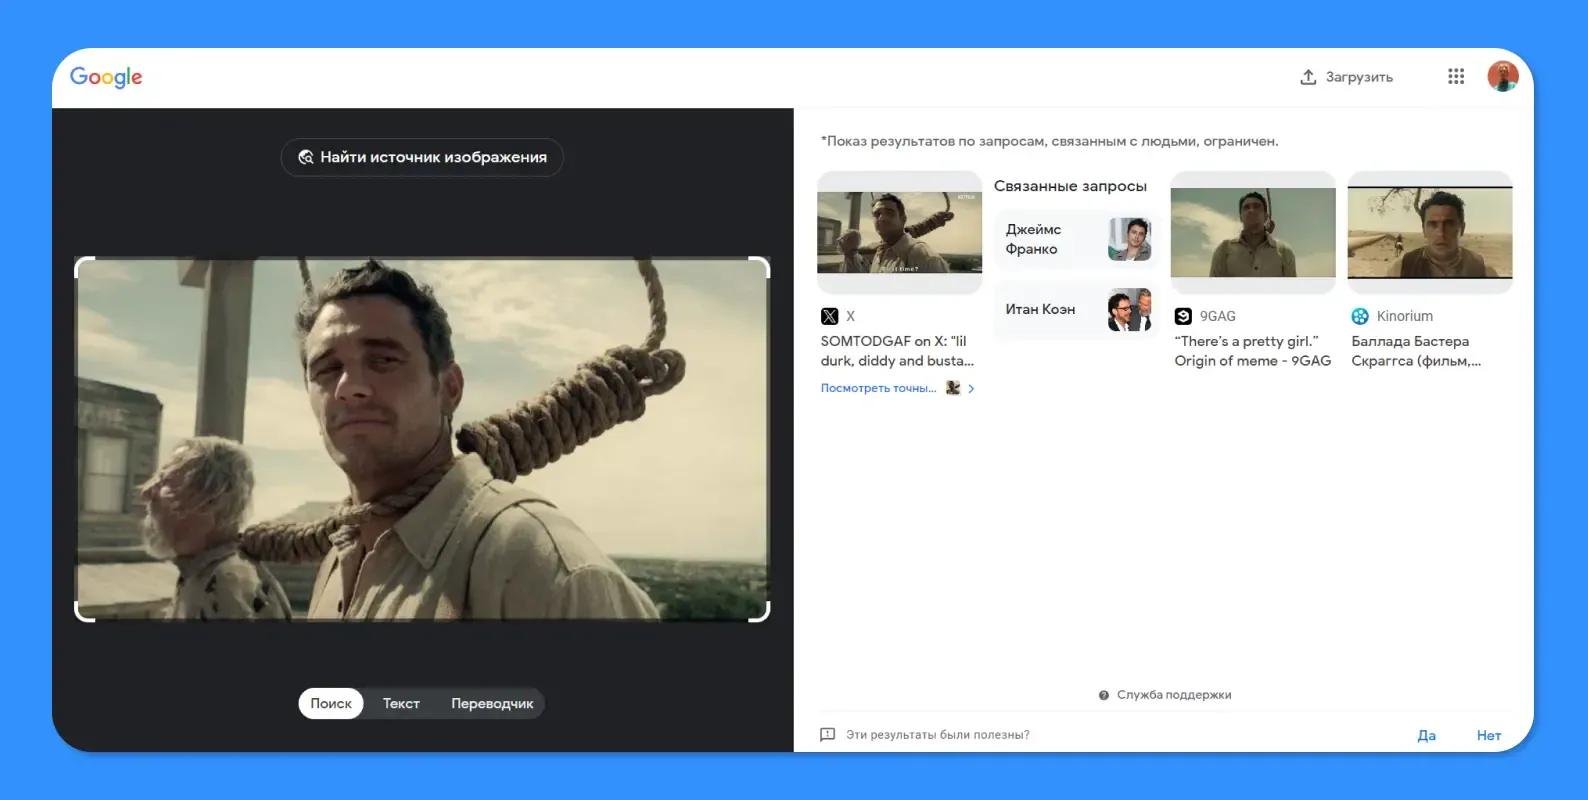This screenshot has height=800, width=1588.
Task: Select Итан Коэн related query
Action: pos(1075,310)
